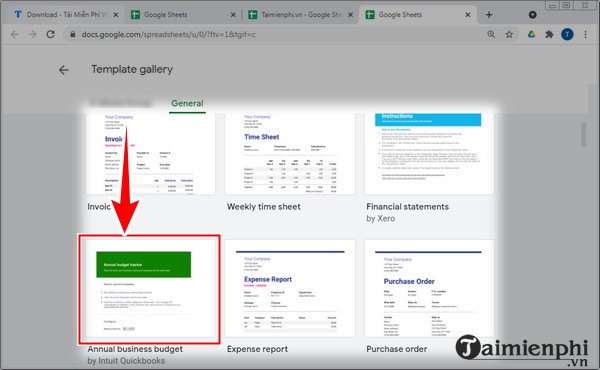
Task: Open the Weekly time sheet template thumbnail
Action: point(290,153)
